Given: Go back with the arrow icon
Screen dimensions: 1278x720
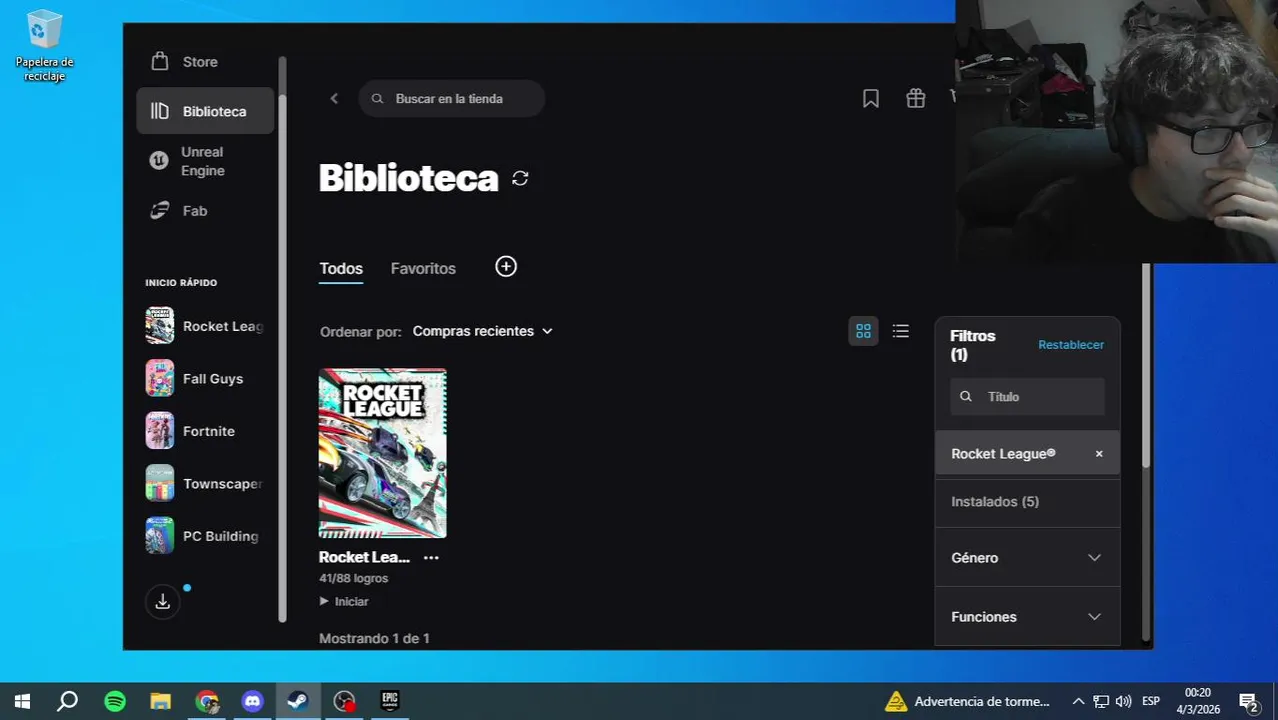Looking at the screenshot, I should 334,98.
